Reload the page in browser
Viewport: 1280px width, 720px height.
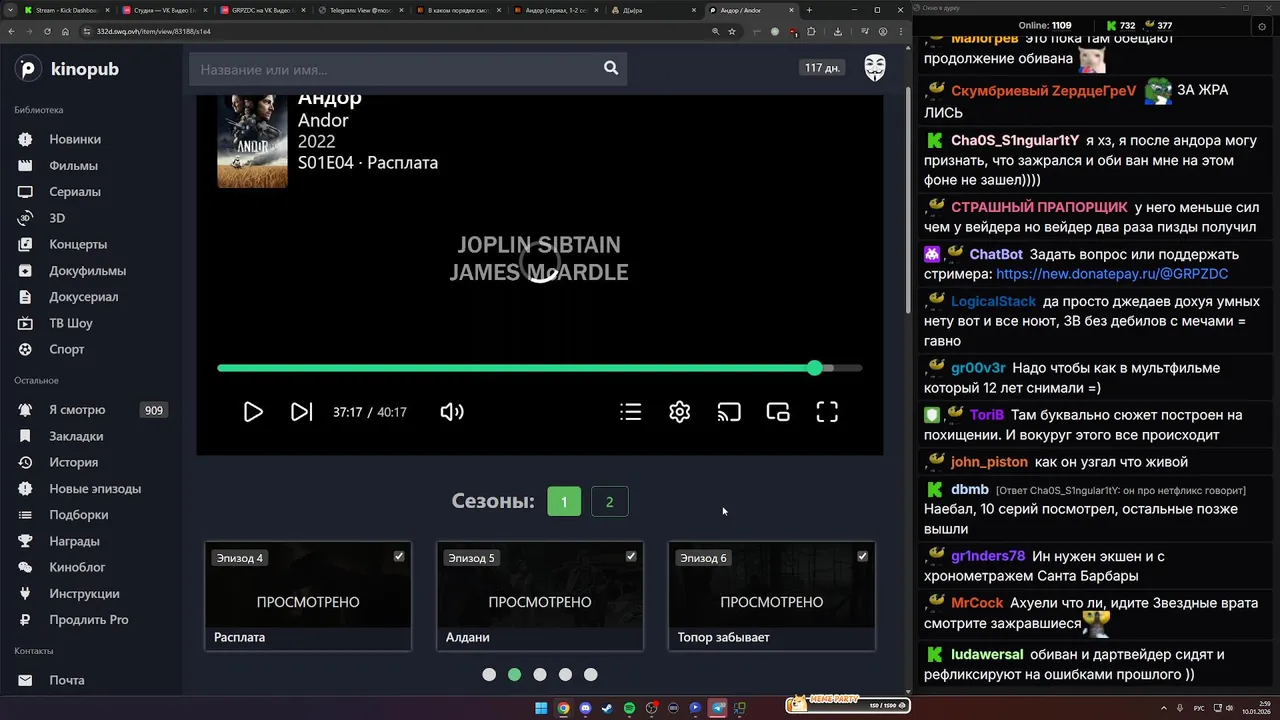47,31
